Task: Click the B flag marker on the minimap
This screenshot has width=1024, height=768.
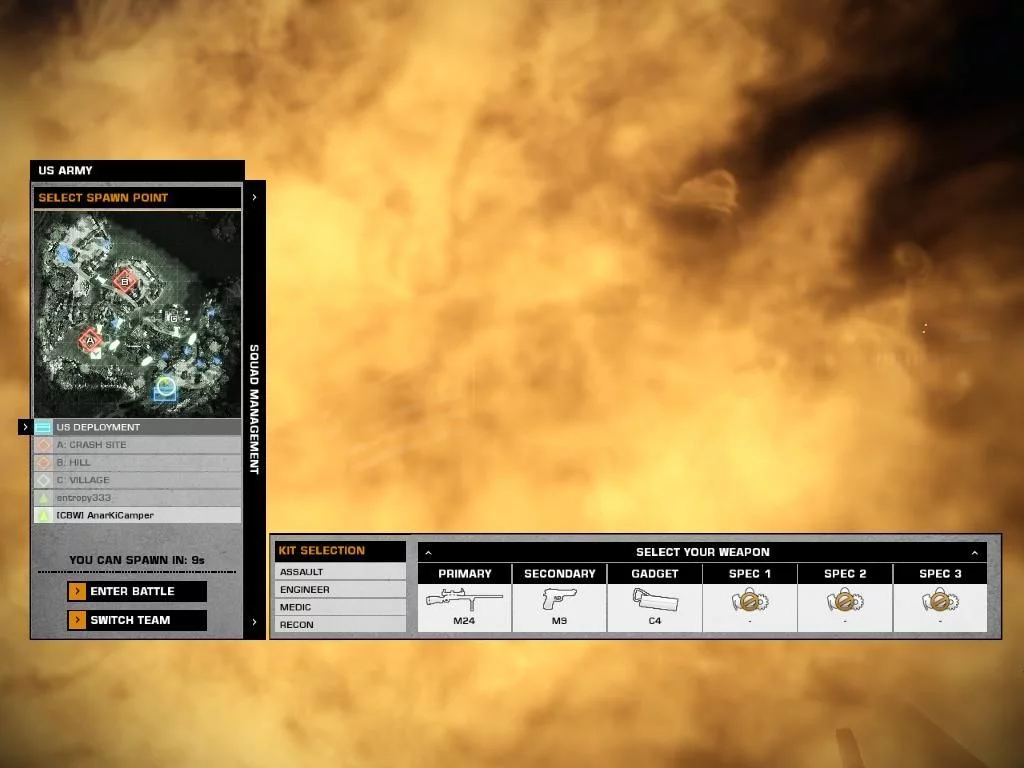Action: click(125, 281)
